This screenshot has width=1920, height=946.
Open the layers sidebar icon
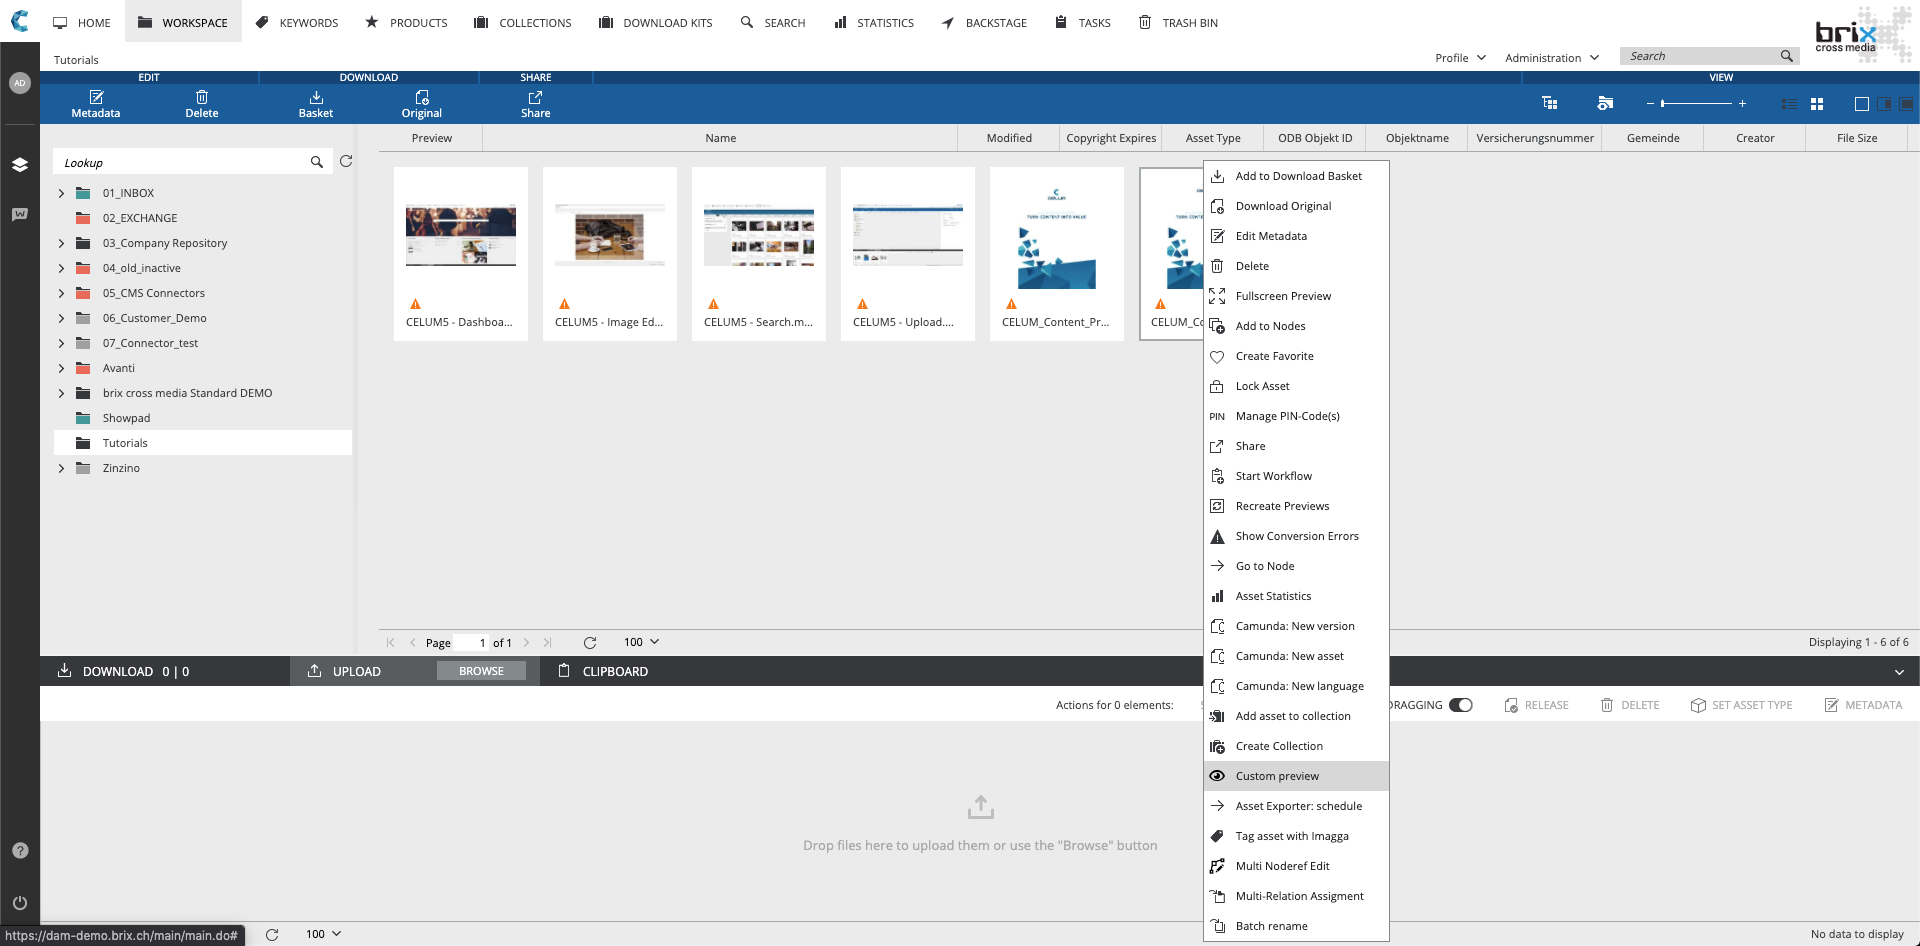point(20,165)
